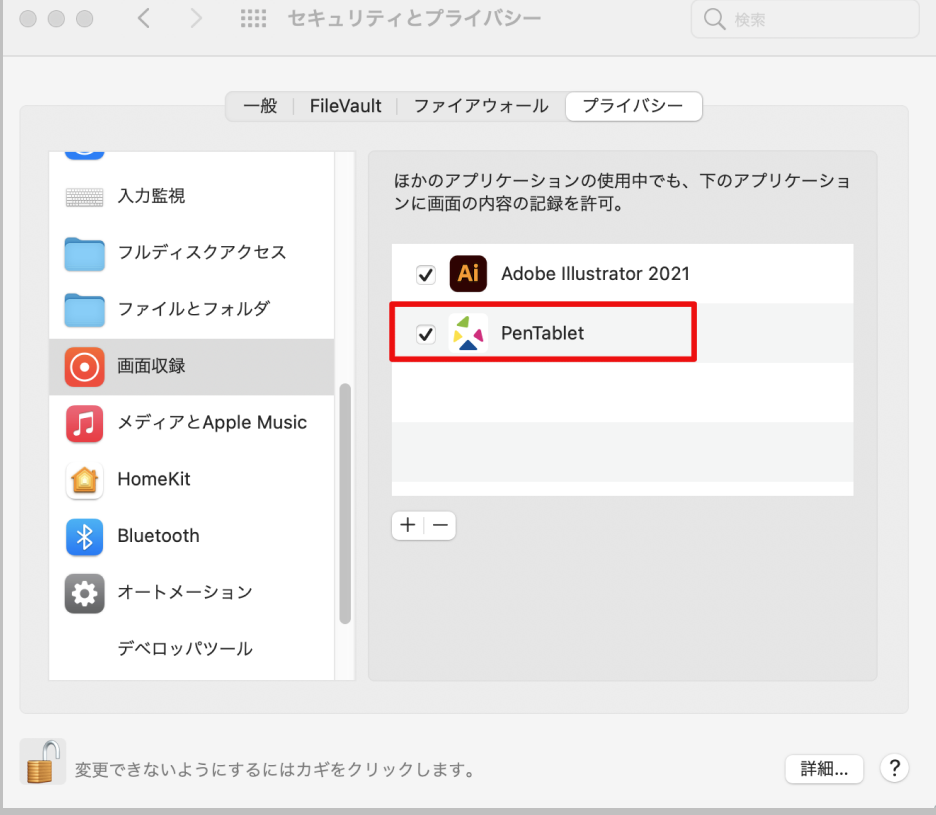
Task: Uncheck PenTablet screen recording permission
Action: pos(426,334)
